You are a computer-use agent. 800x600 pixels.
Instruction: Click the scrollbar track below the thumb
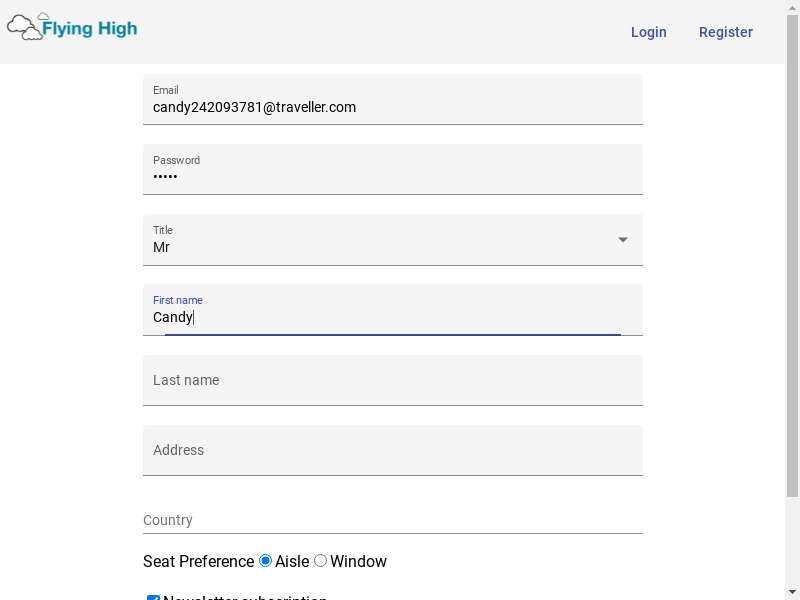click(792, 540)
